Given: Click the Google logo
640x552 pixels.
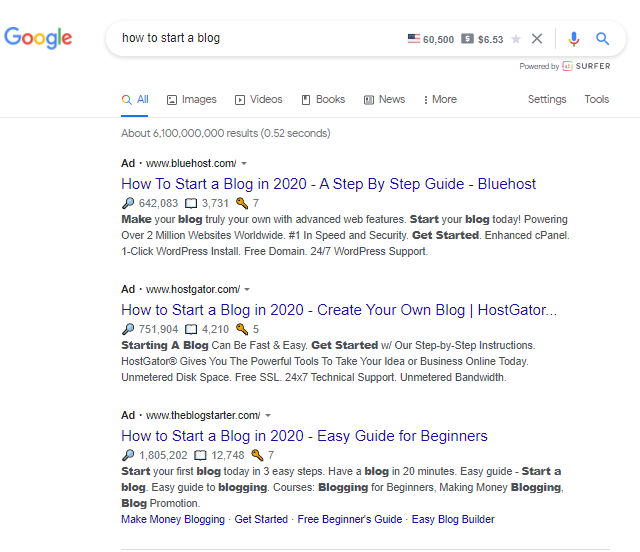Looking at the screenshot, I should tap(38, 38).
